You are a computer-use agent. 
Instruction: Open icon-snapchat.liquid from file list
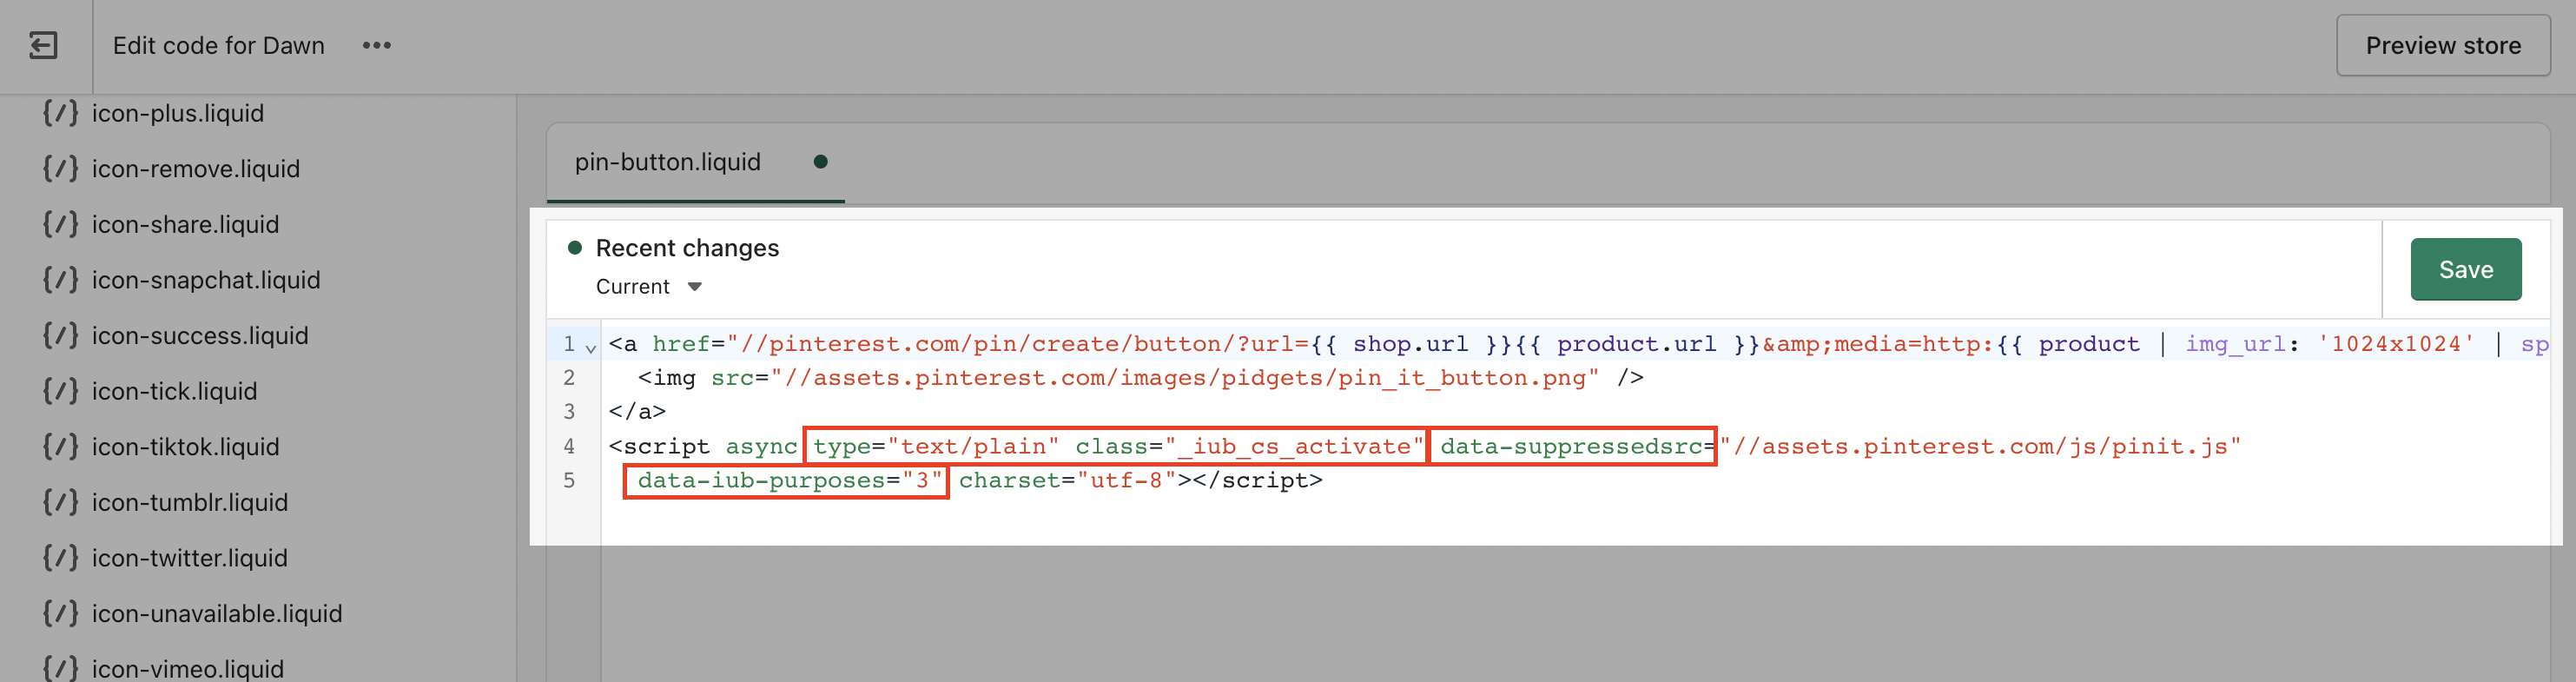tap(205, 280)
